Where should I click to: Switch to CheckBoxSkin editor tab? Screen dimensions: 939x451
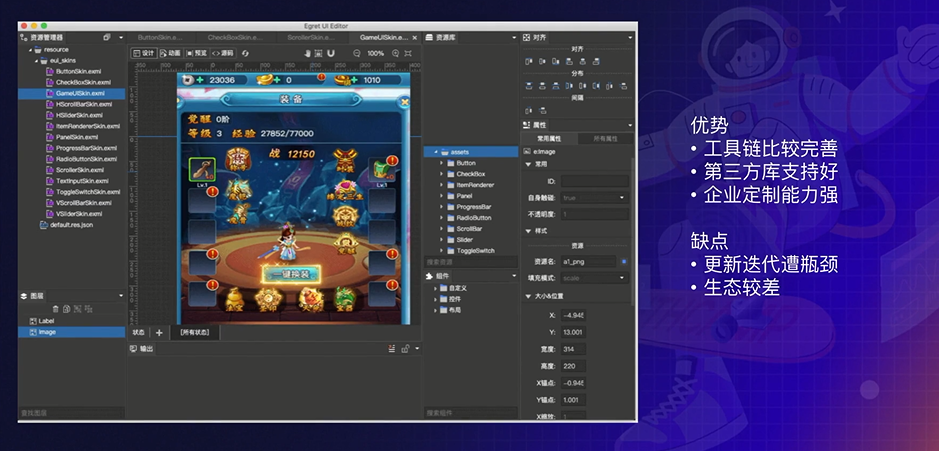(x=235, y=37)
